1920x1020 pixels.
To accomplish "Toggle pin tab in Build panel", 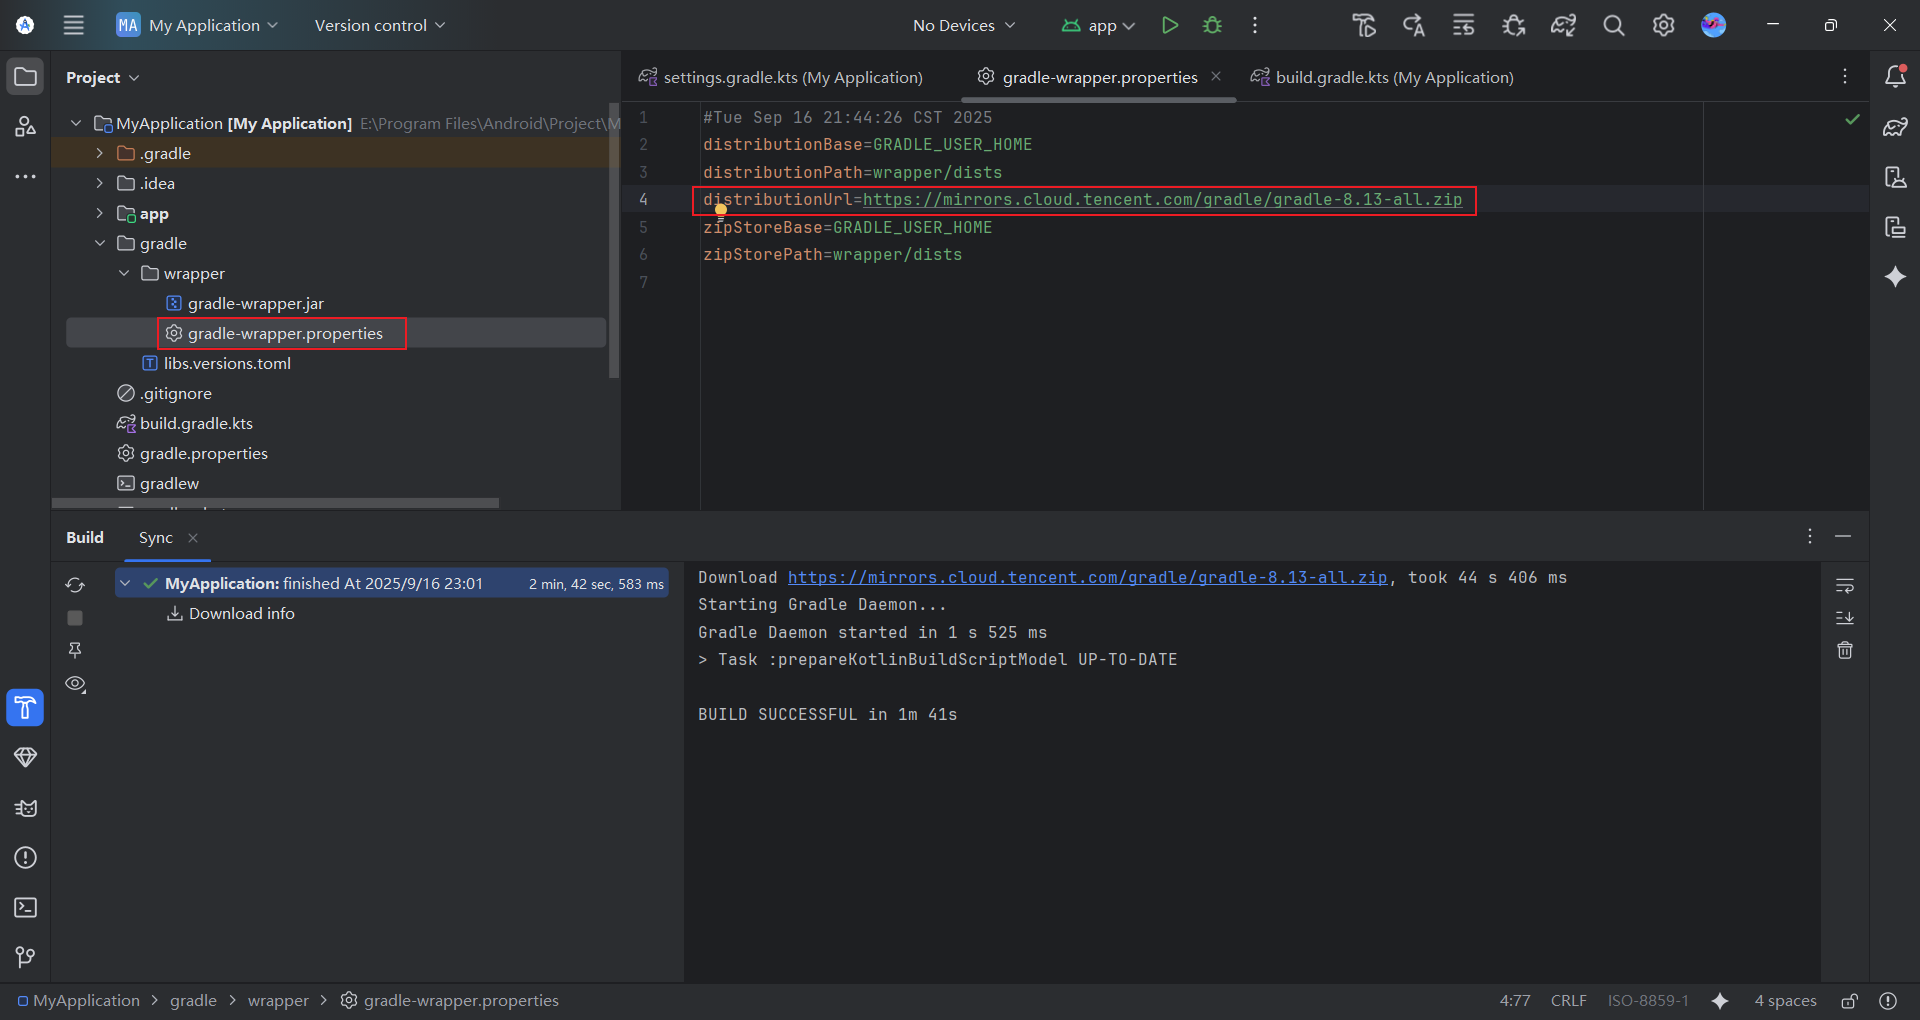I will [75, 650].
